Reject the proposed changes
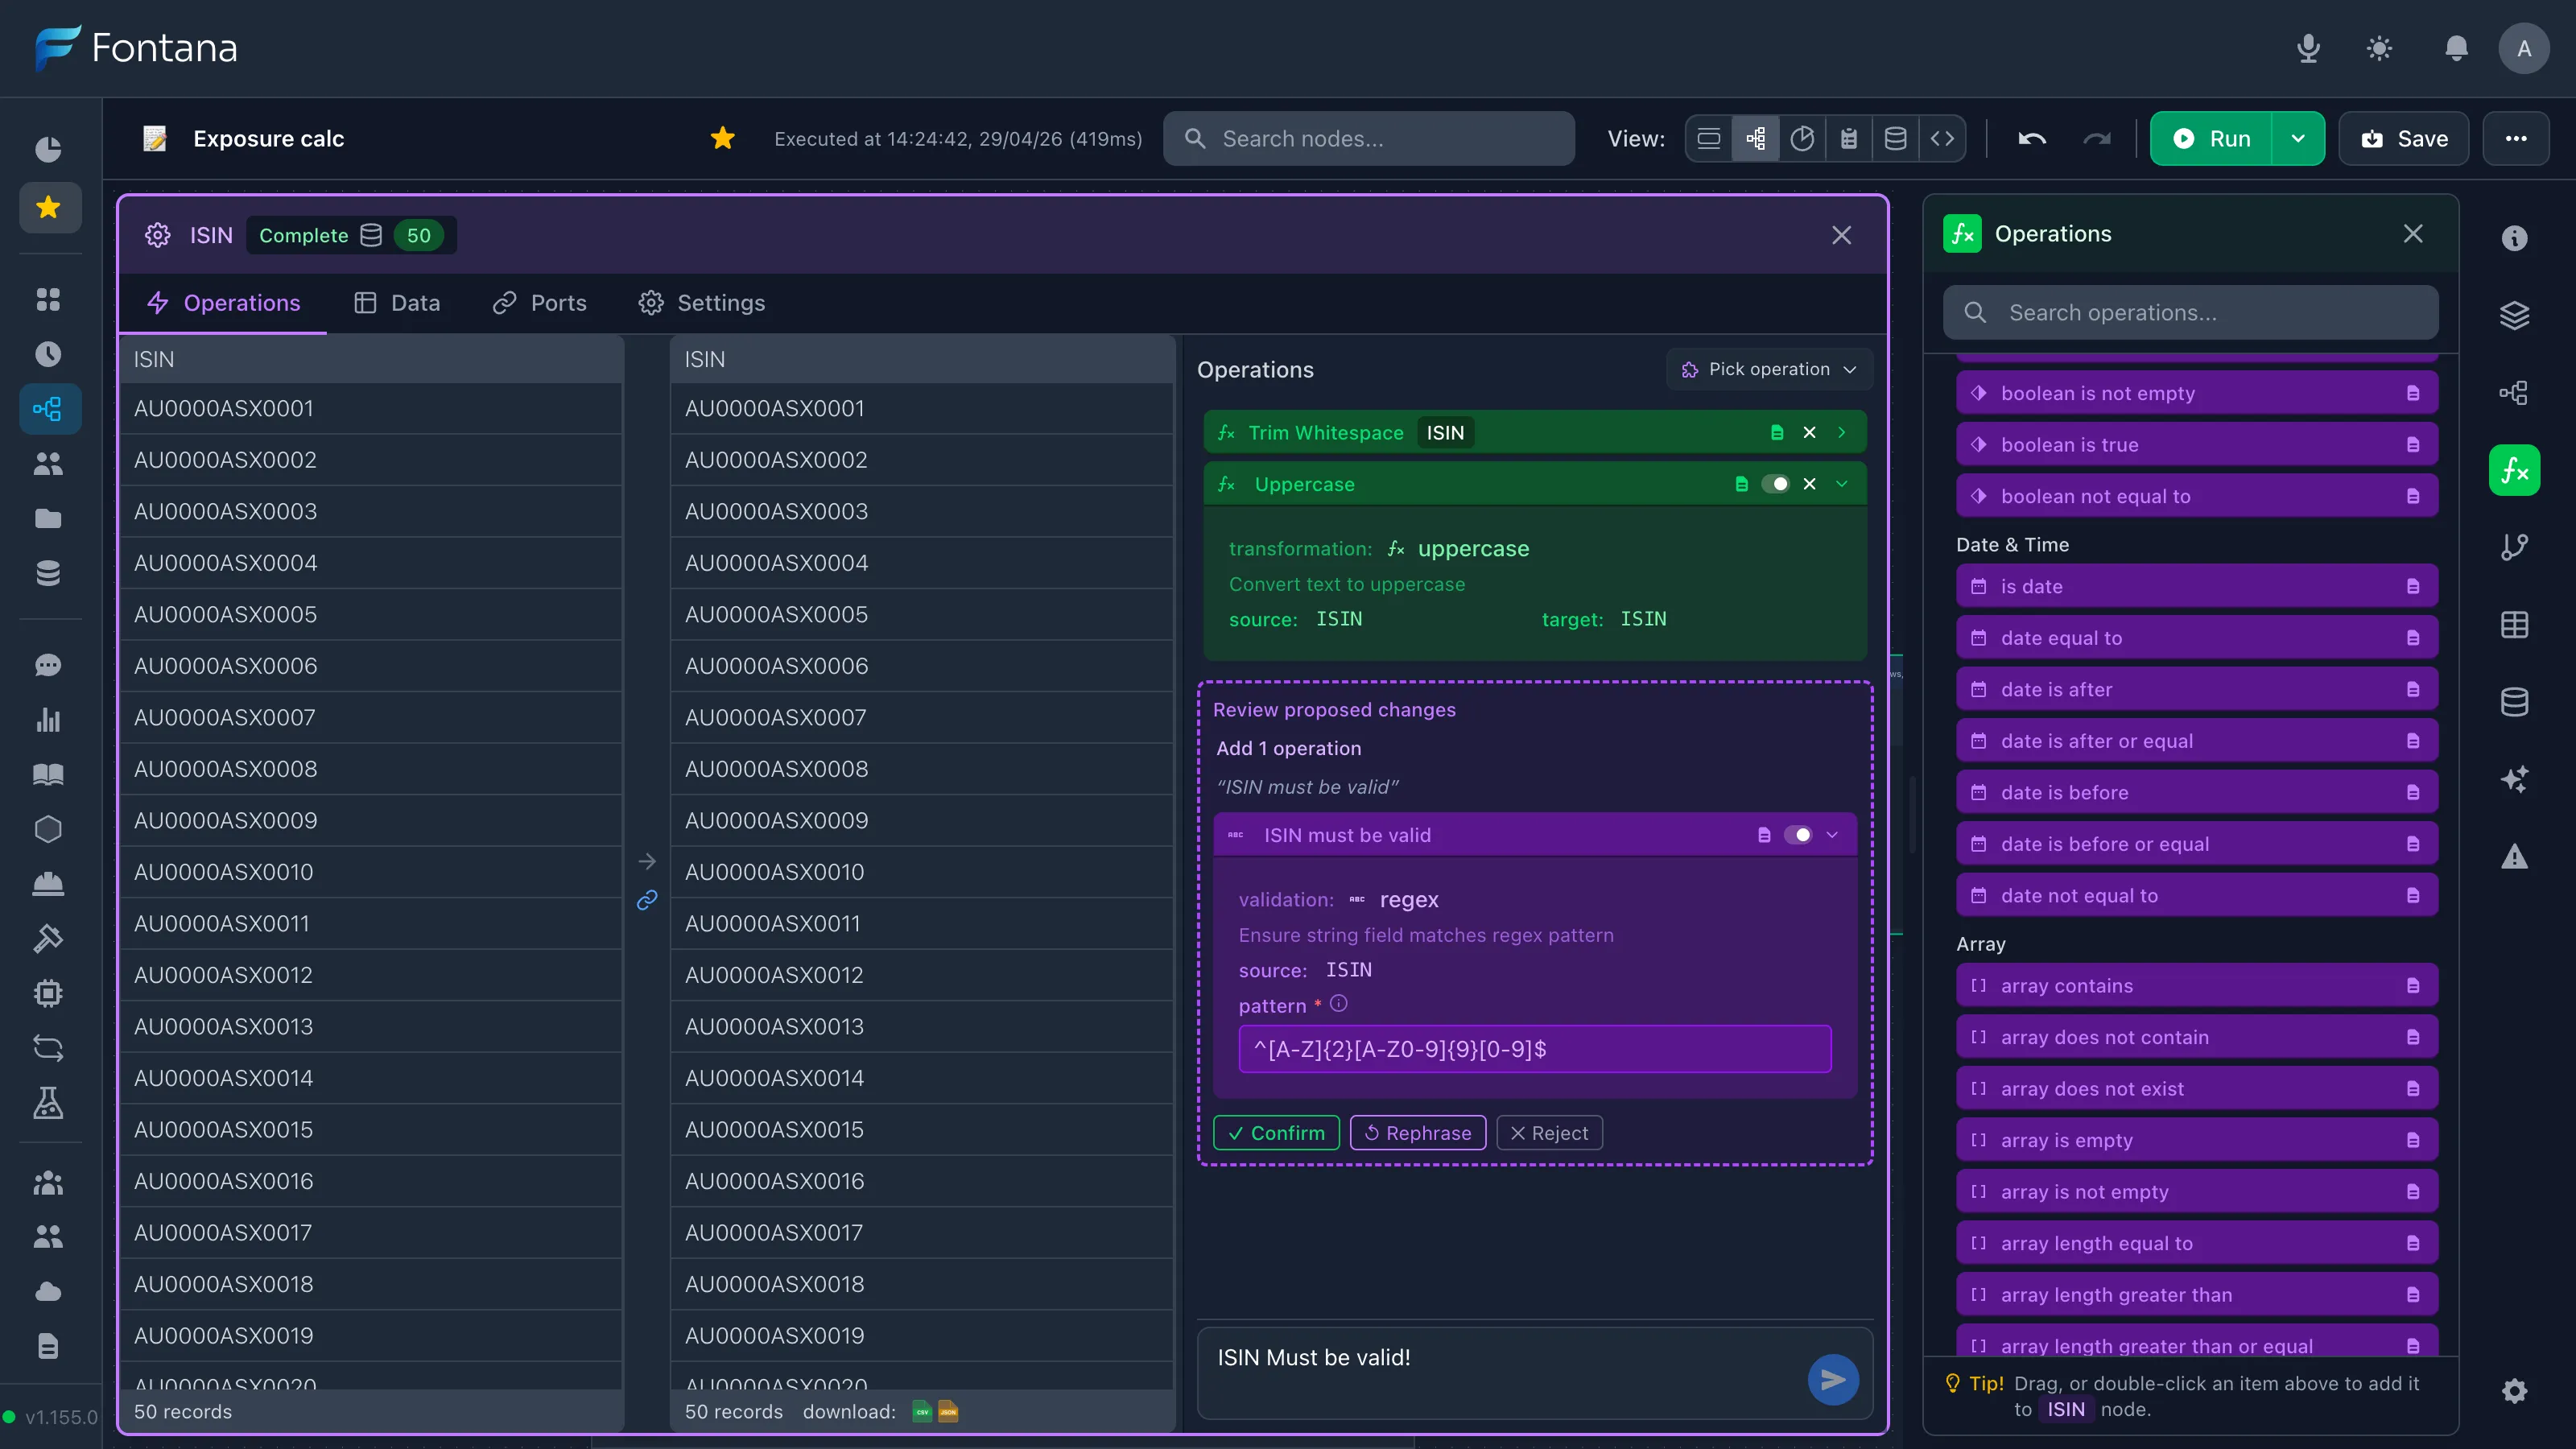The width and height of the screenshot is (2576, 1449). coord(1549,1133)
